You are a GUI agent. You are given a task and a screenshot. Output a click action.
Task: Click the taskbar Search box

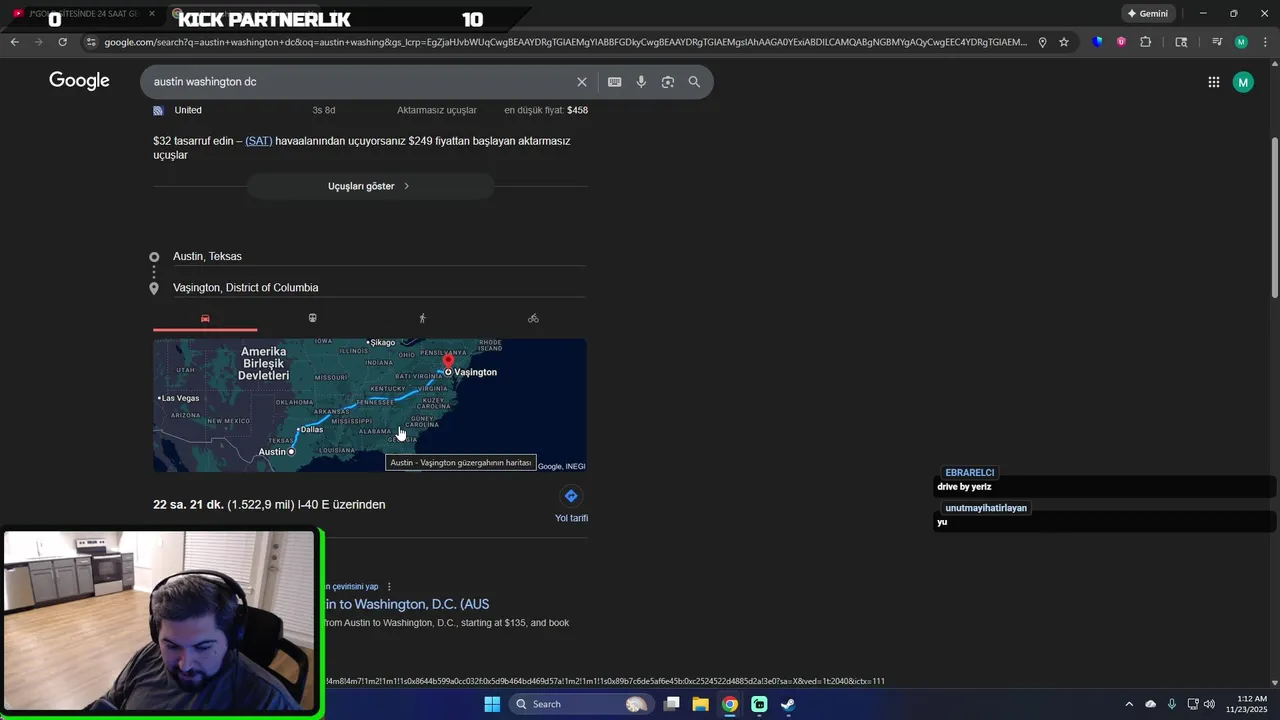pyautogui.click(x=581, y=704)
